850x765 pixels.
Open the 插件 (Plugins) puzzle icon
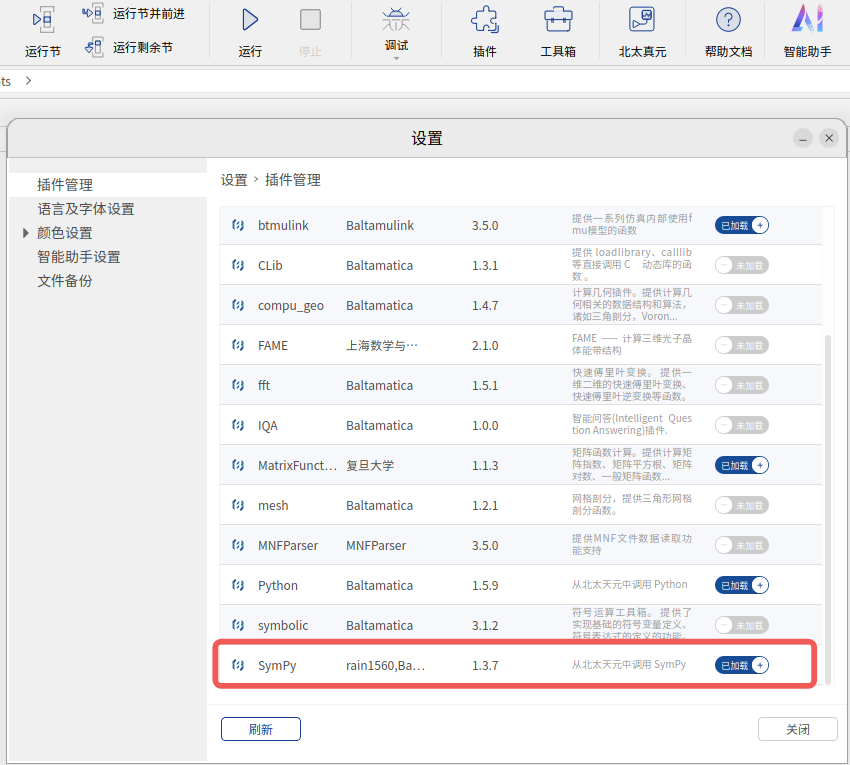pos(485,20)
